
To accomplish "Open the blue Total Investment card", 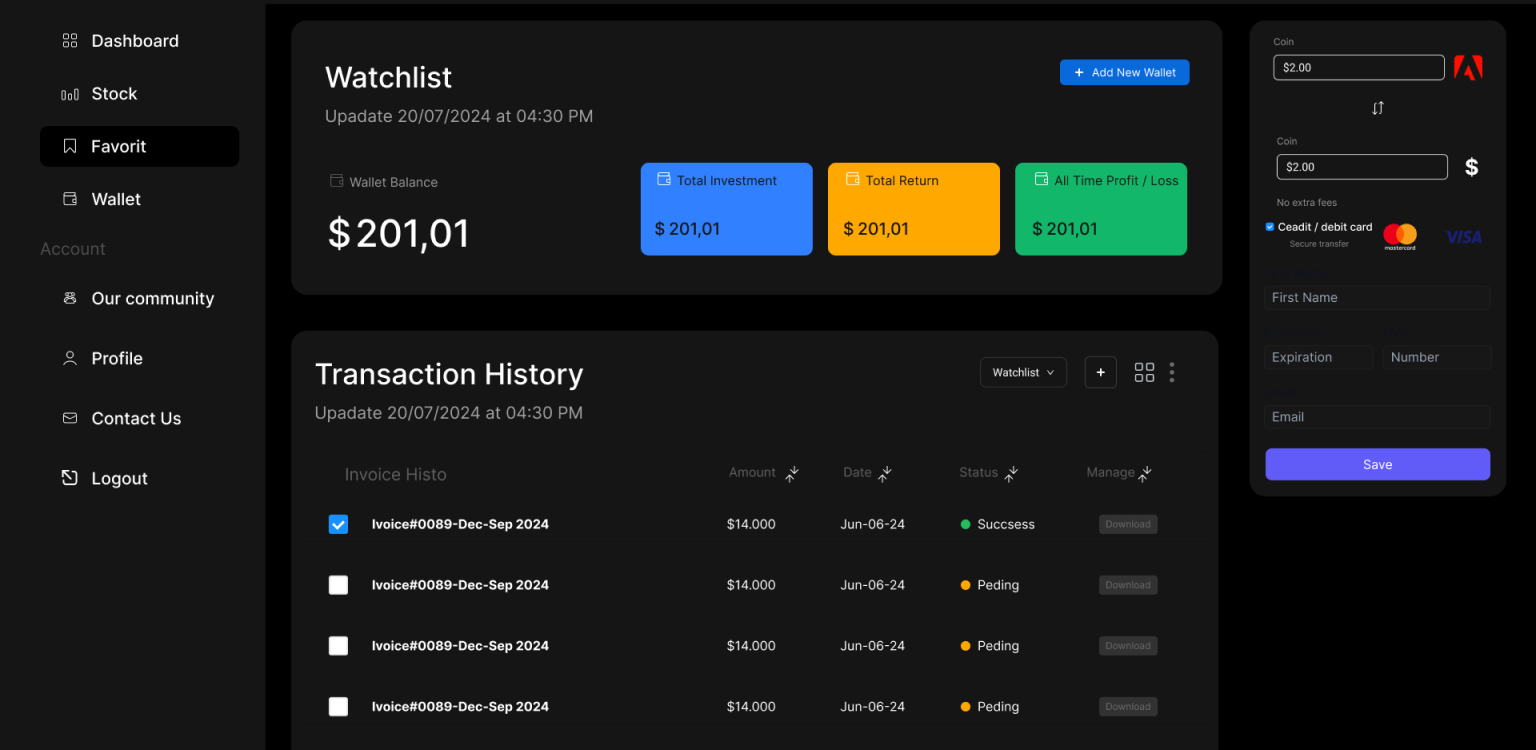I will (x=727, y=209).
